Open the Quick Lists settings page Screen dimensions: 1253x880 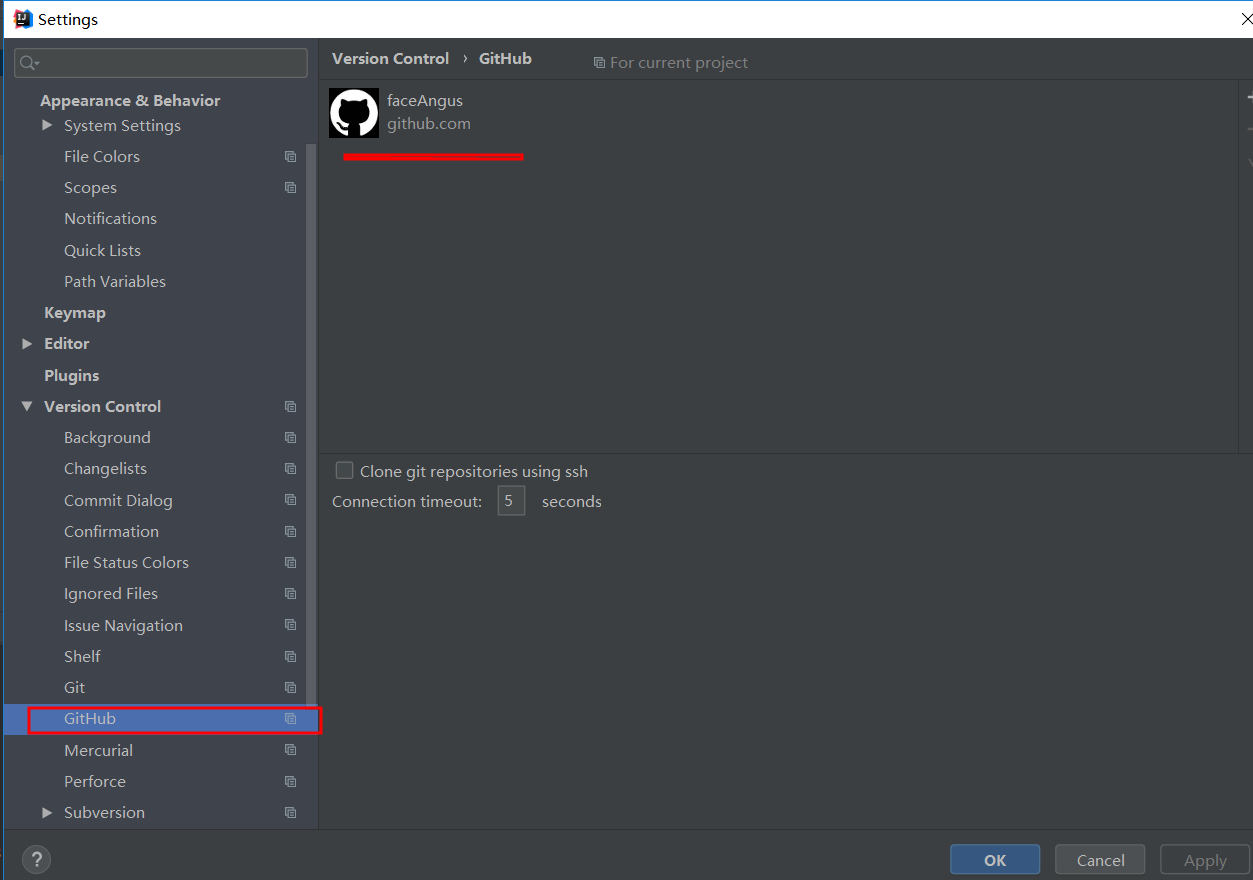[x=102, y=250]
